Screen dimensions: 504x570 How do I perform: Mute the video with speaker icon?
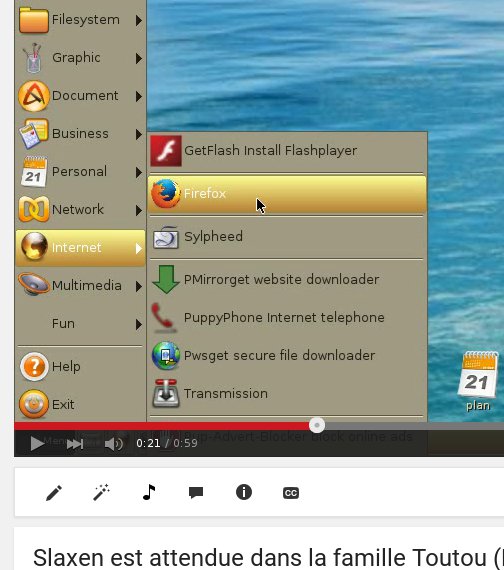[x=113, y=444]
